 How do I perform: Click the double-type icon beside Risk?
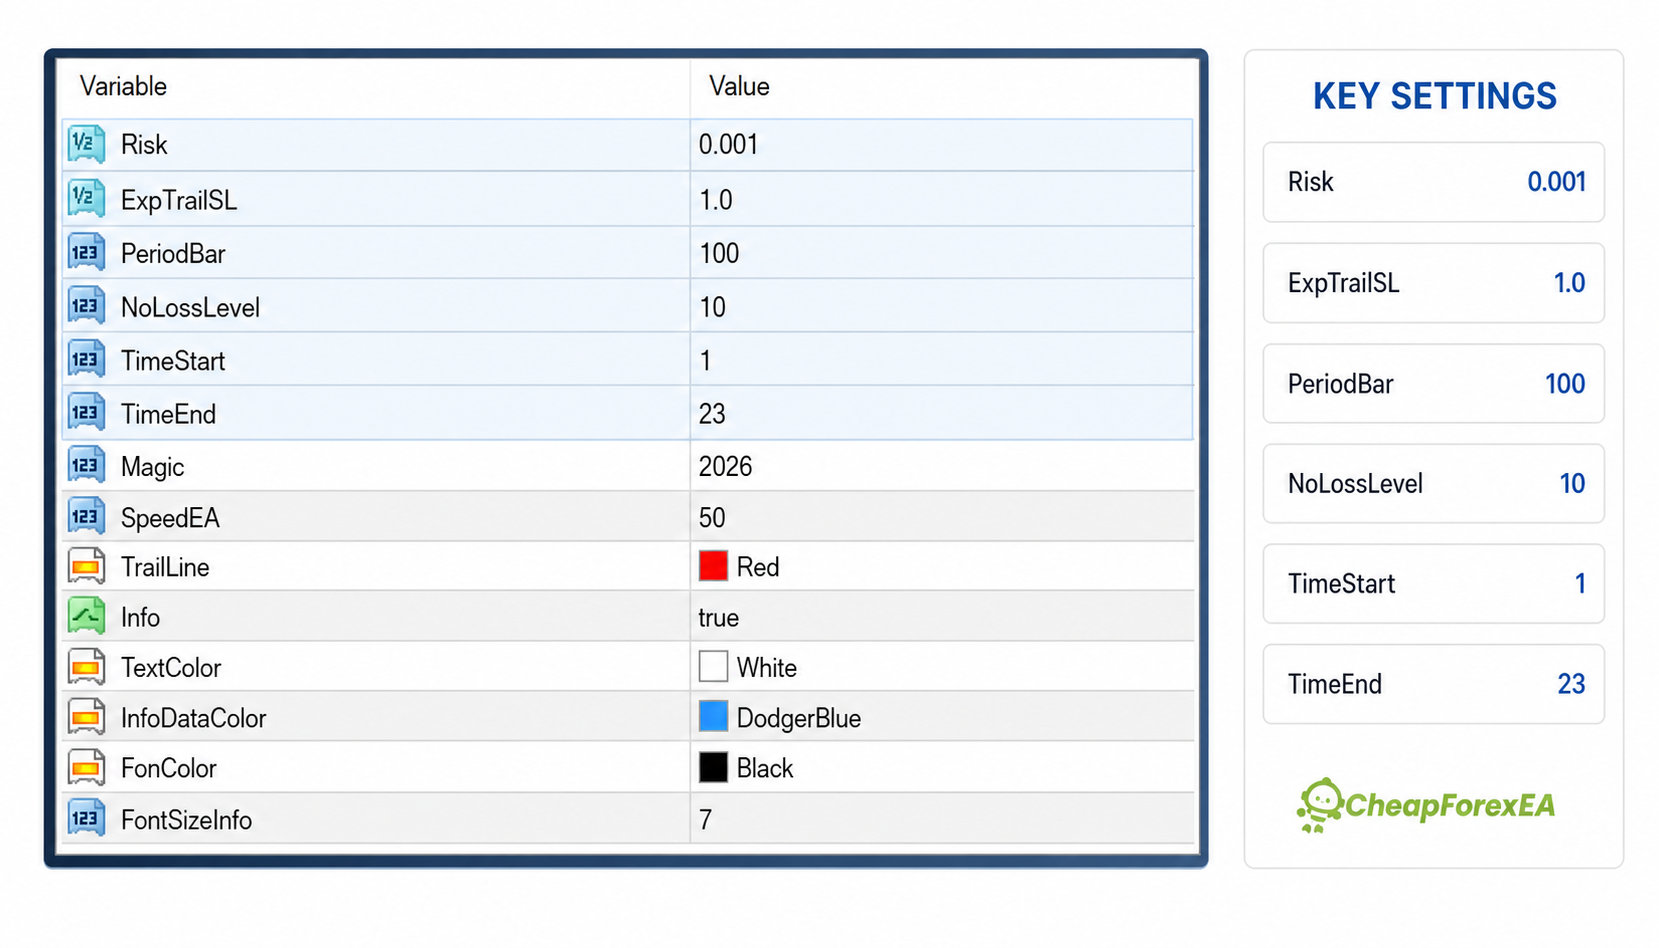[86, 144]
